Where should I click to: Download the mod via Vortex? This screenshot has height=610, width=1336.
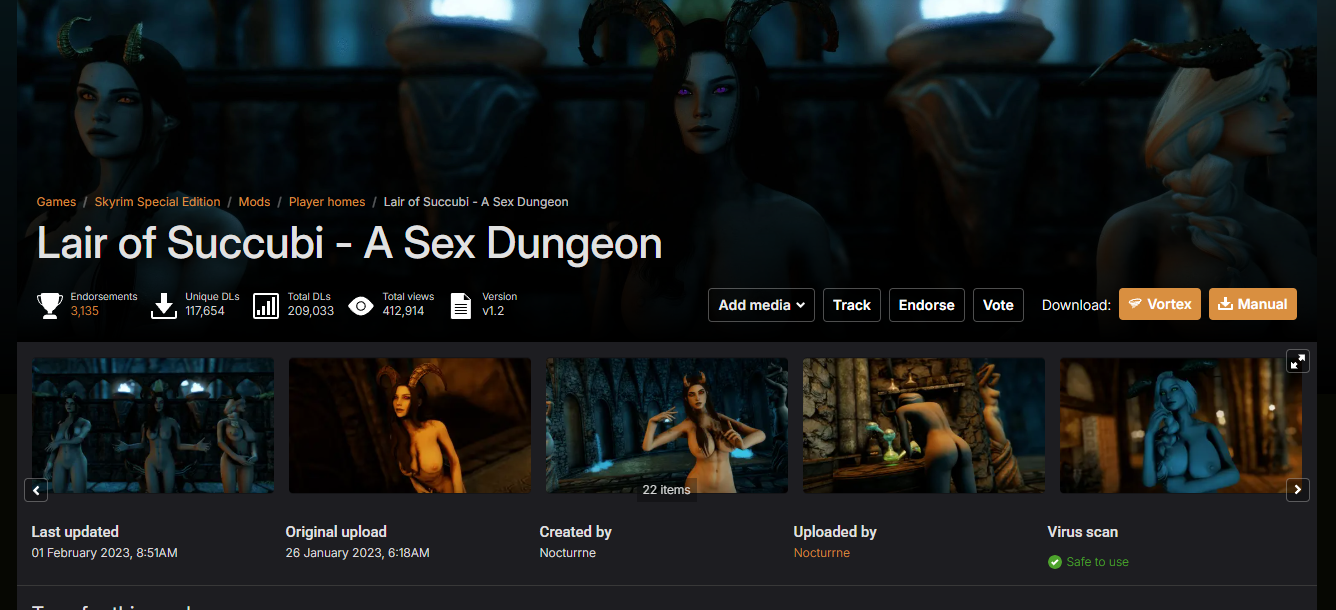click(1160, 304)
